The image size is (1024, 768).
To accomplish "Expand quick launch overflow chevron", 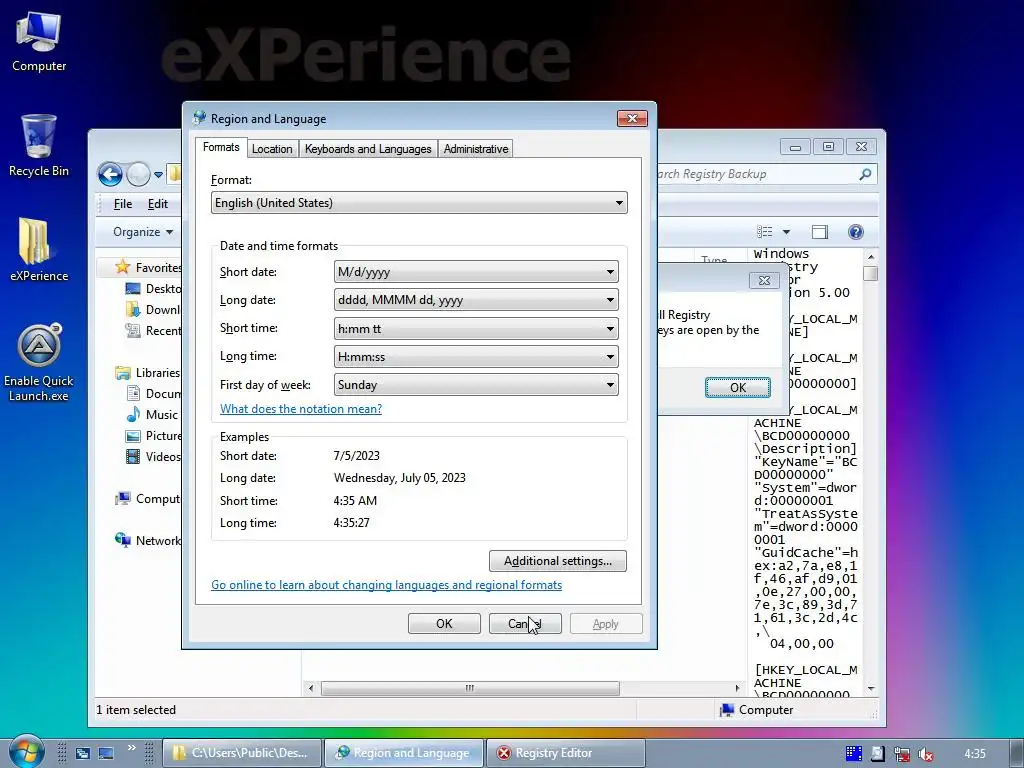I will point(132,748).
